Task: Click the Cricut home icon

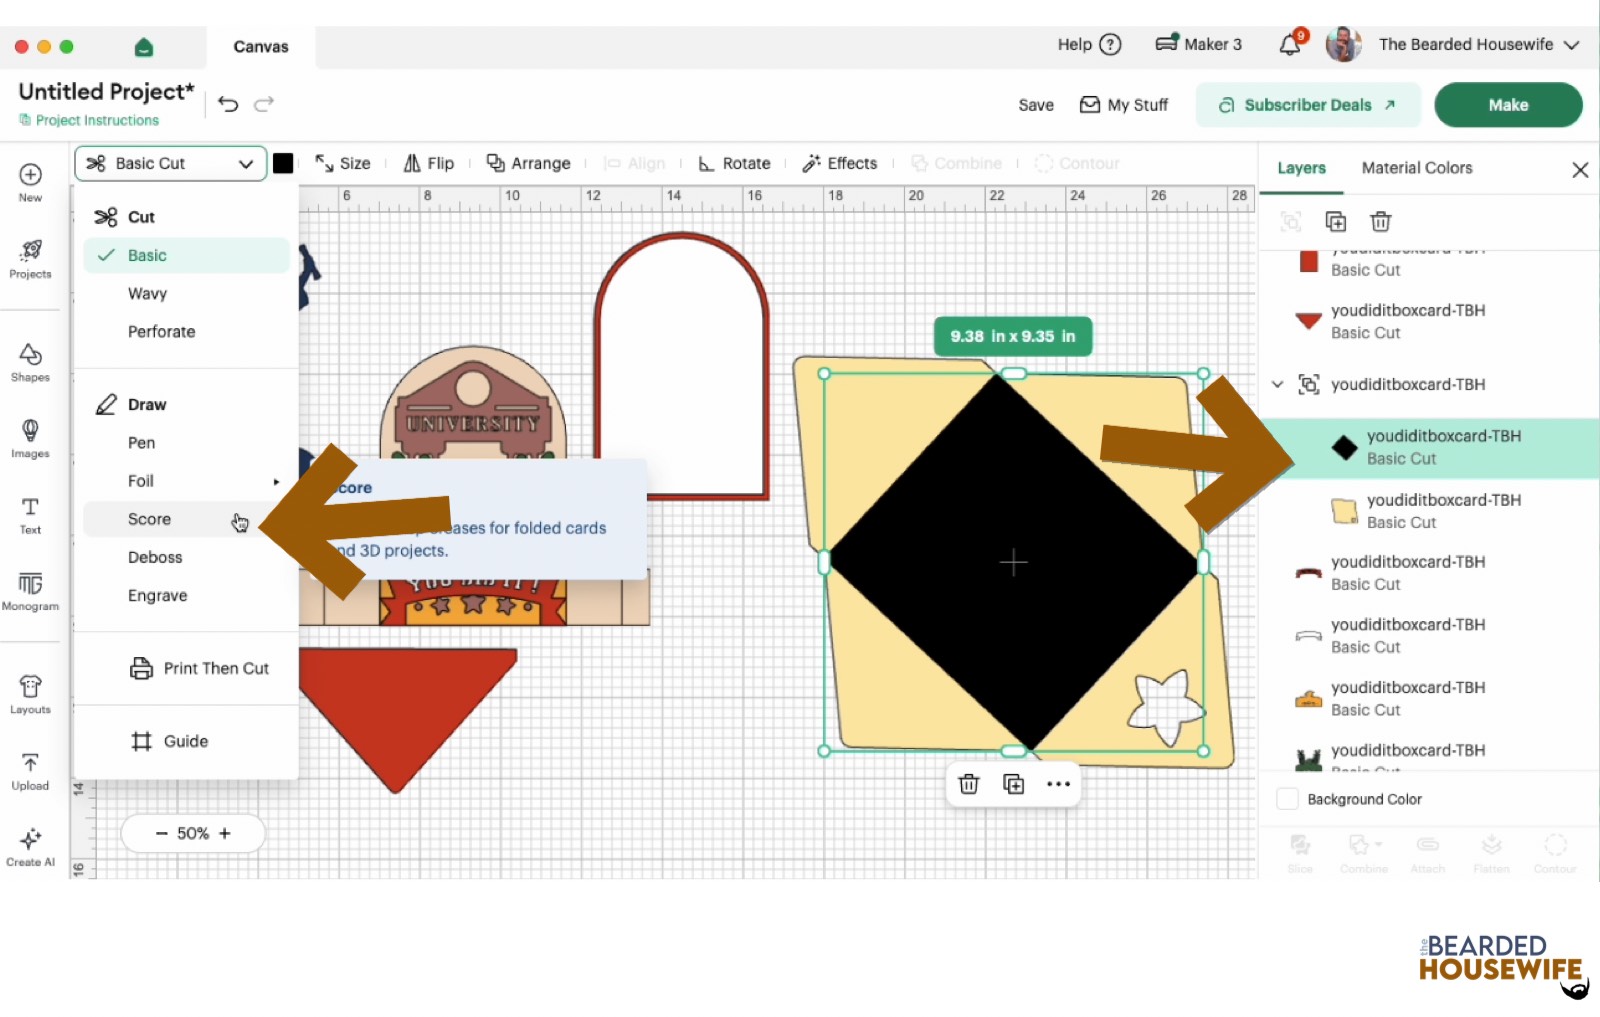Action: point(143,47)
